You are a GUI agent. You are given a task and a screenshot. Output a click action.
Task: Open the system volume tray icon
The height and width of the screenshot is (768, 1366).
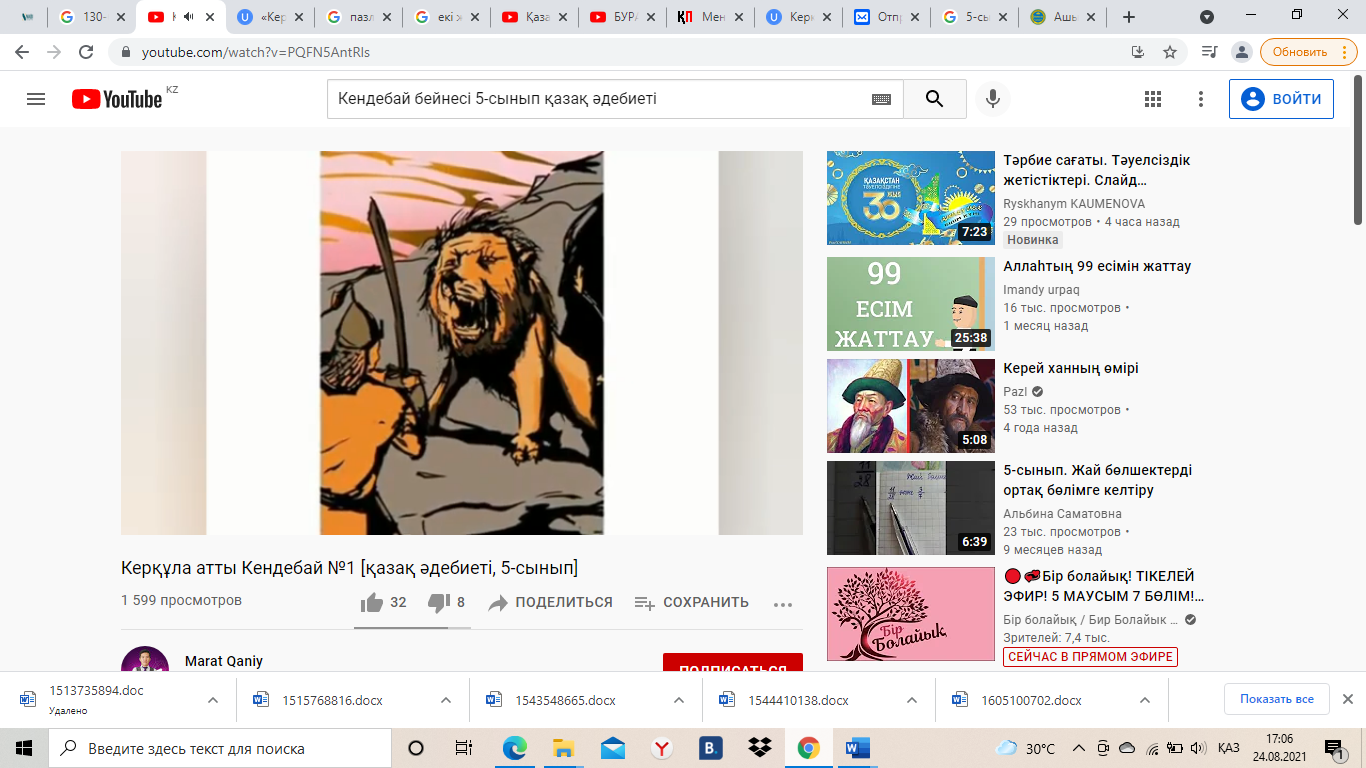point(1196,748)
